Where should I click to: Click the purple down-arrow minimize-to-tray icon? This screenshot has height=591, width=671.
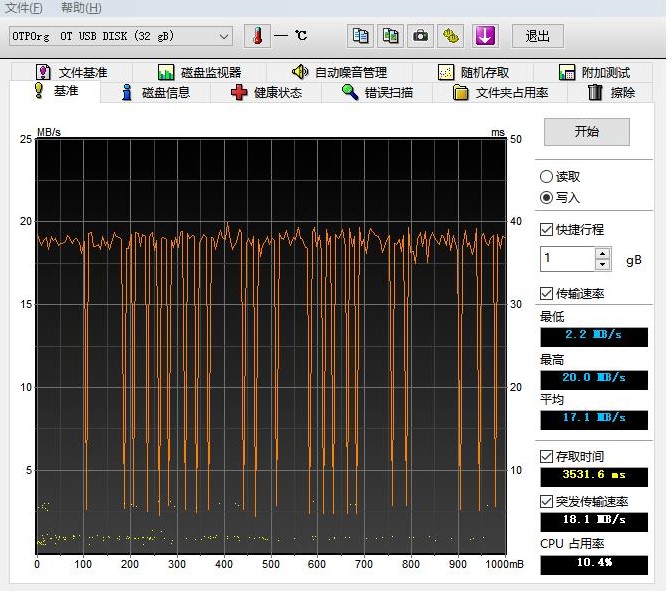(485, 36)
